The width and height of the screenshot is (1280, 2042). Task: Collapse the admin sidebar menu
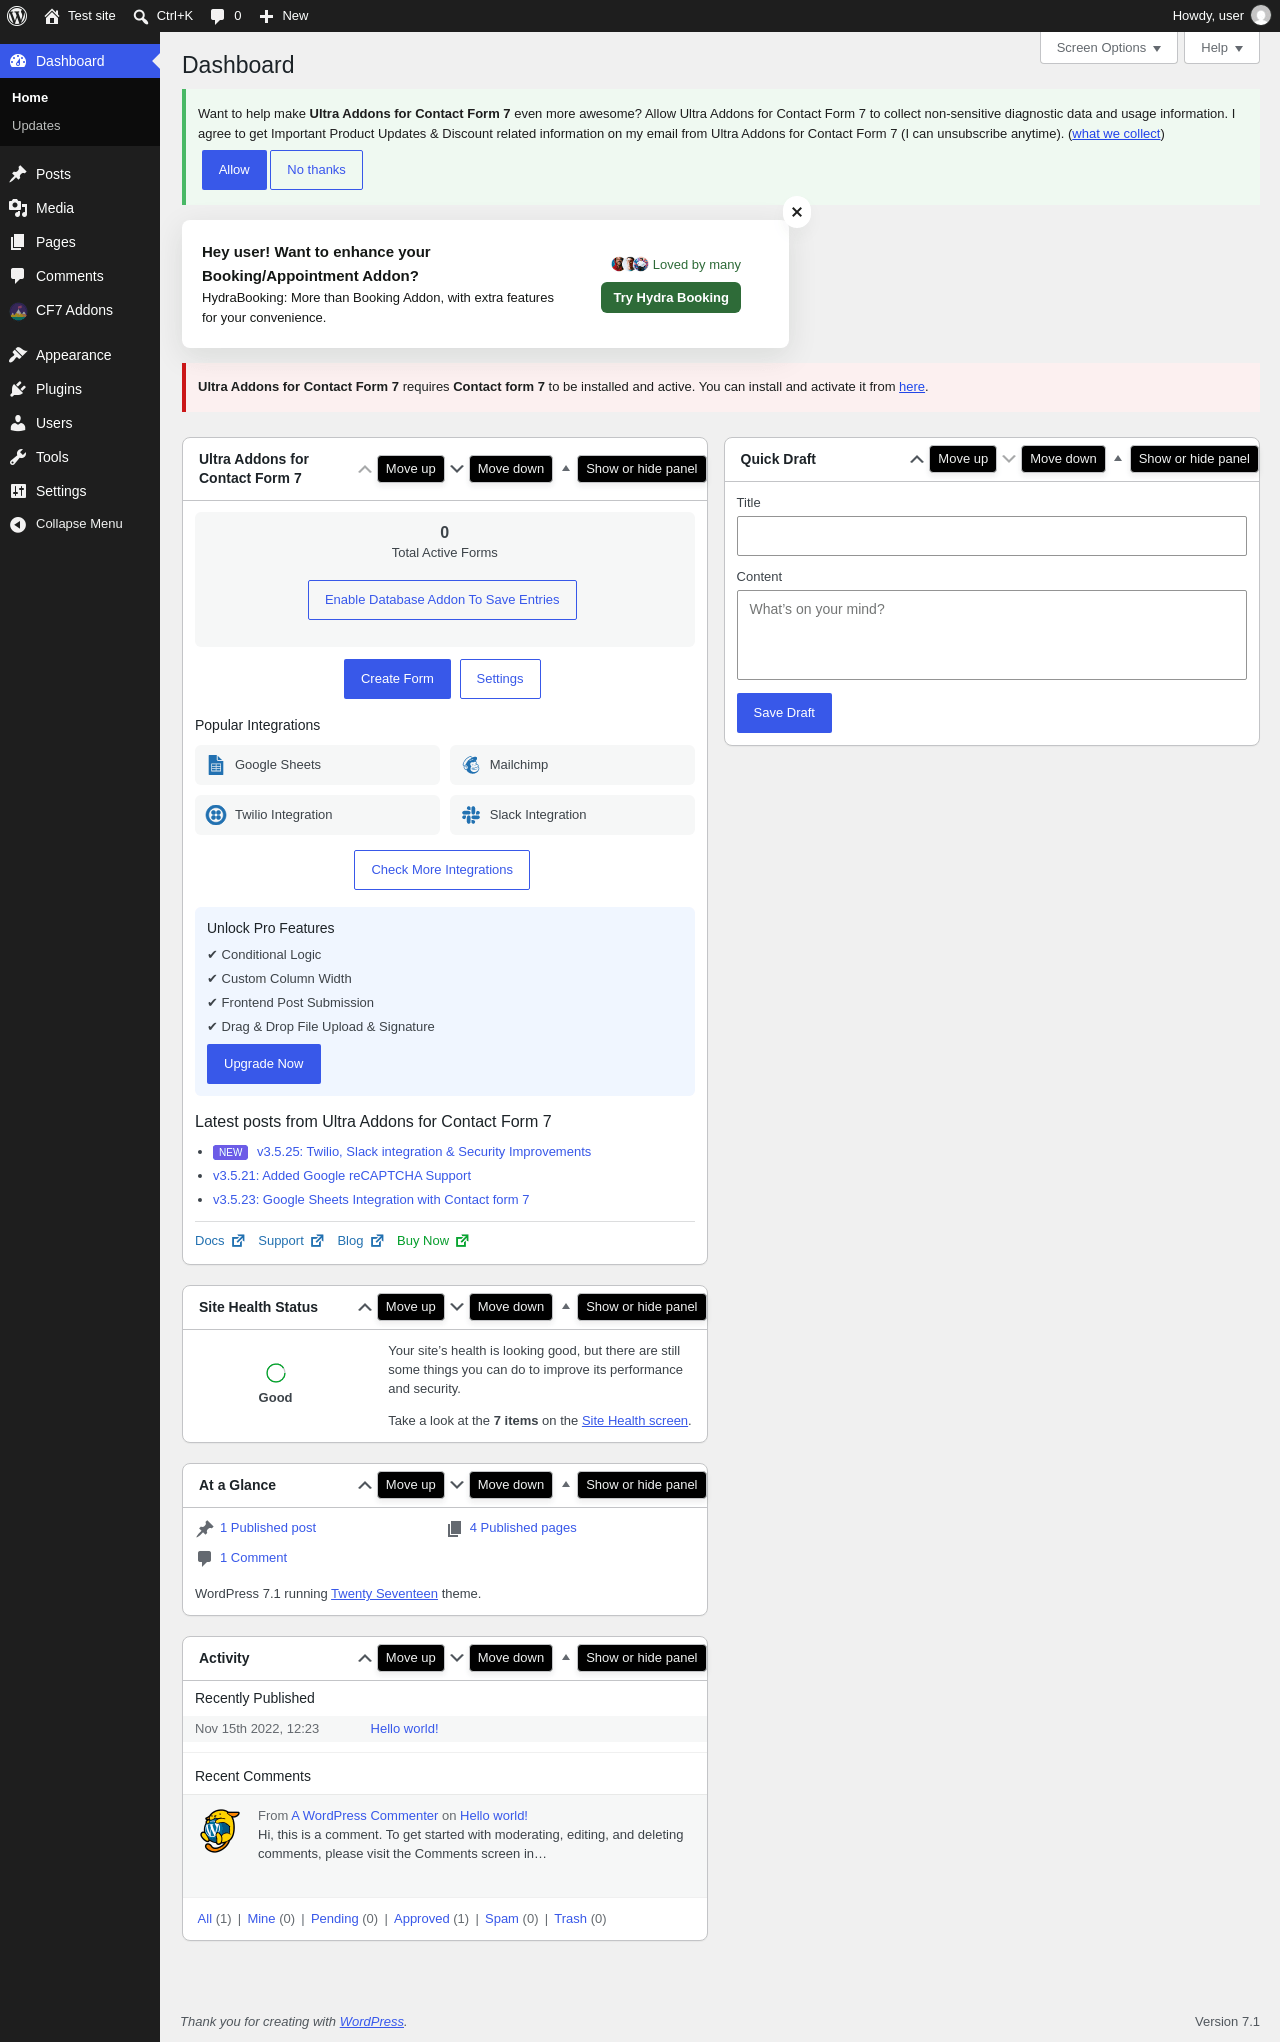(80, 524)
